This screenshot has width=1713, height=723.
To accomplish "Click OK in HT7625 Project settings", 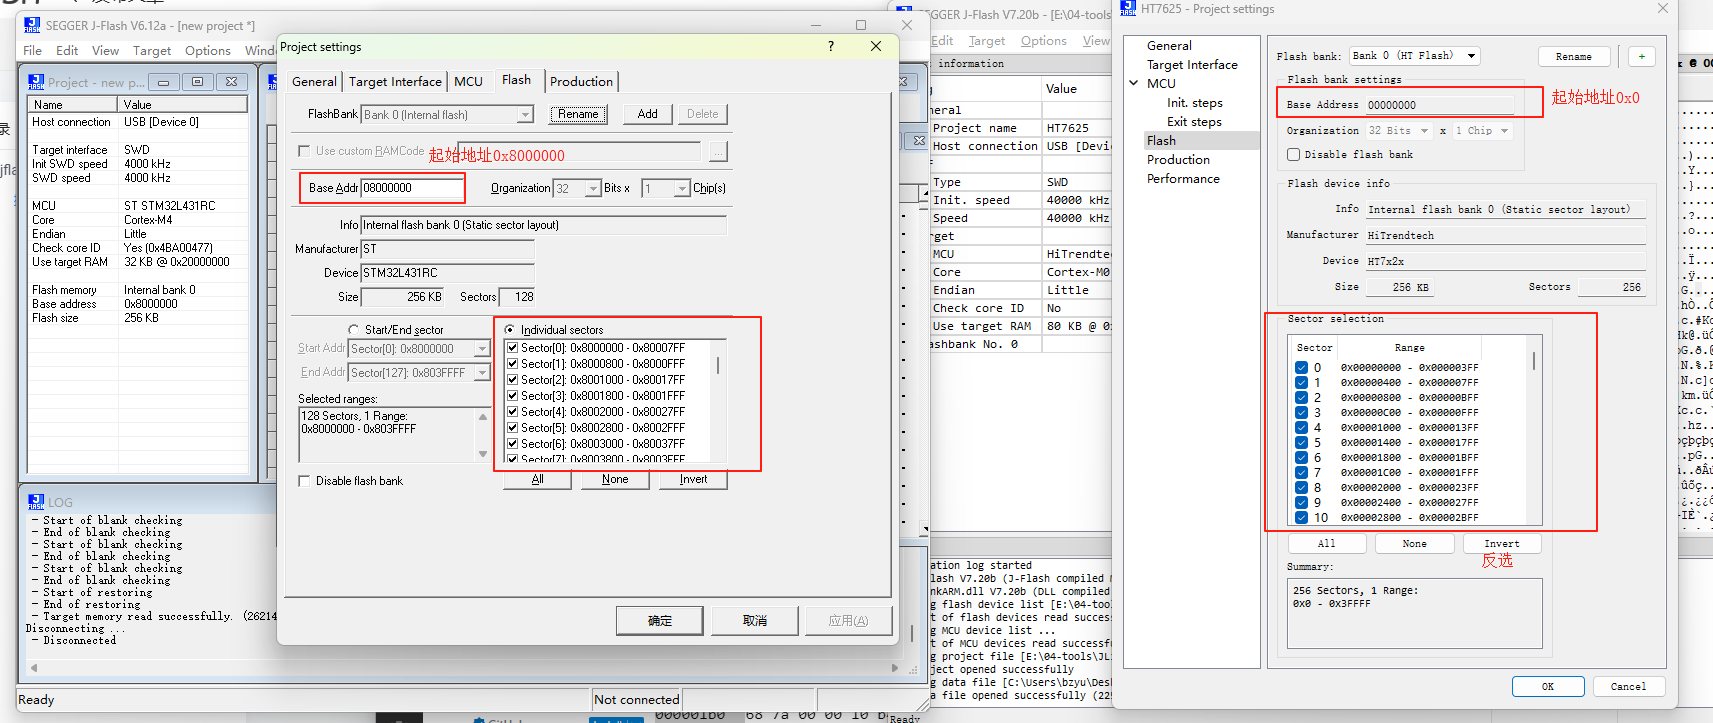I will (x=1548, y=687).
